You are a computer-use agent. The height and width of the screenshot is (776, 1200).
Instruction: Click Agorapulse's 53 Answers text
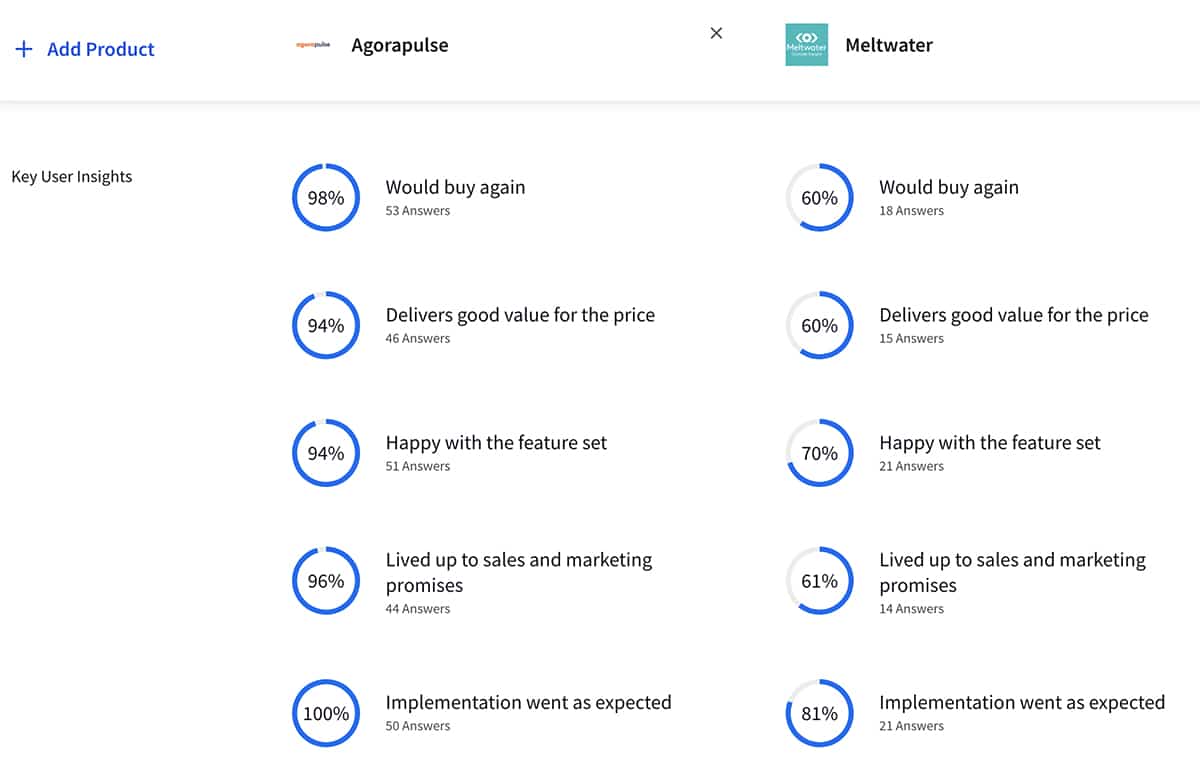[418, 211]
